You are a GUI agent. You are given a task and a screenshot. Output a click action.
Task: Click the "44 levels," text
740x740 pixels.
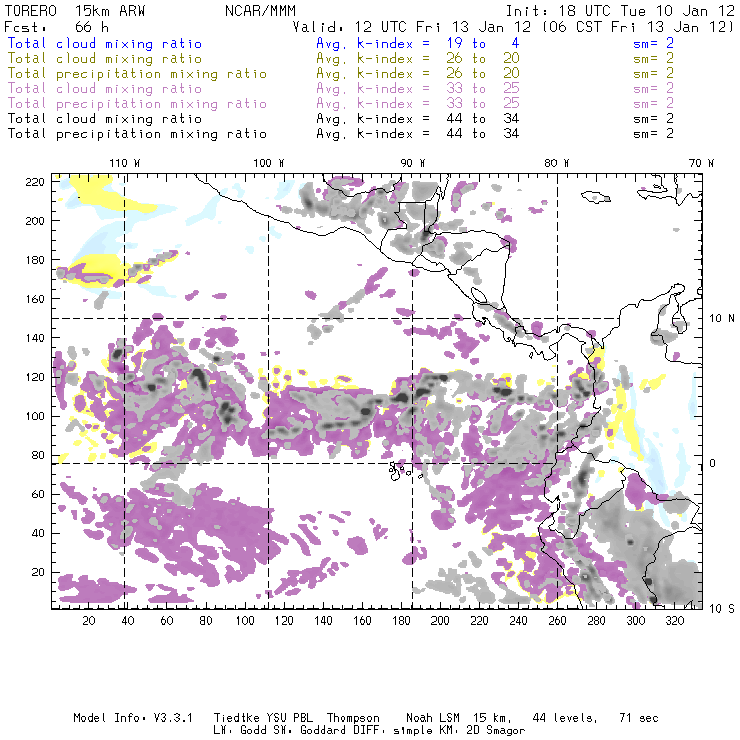pos(565,718)
